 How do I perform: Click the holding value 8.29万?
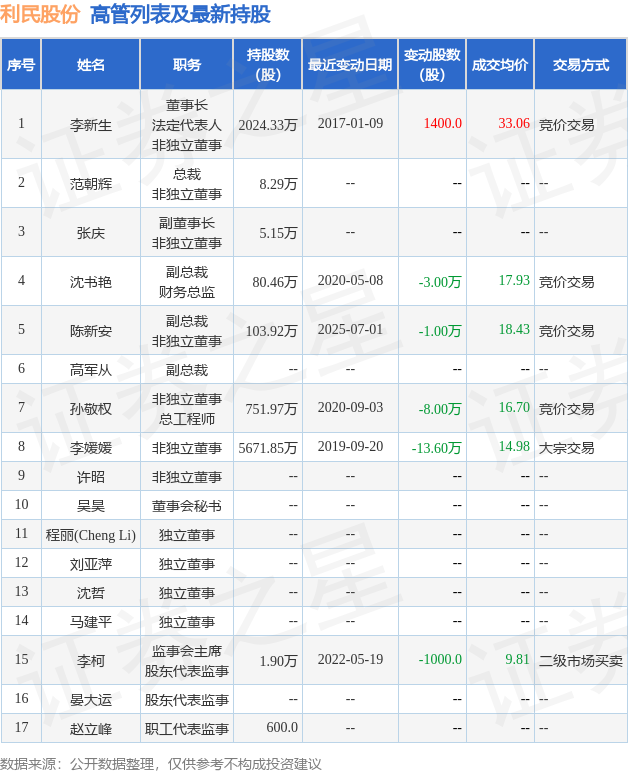click(278, 184)
